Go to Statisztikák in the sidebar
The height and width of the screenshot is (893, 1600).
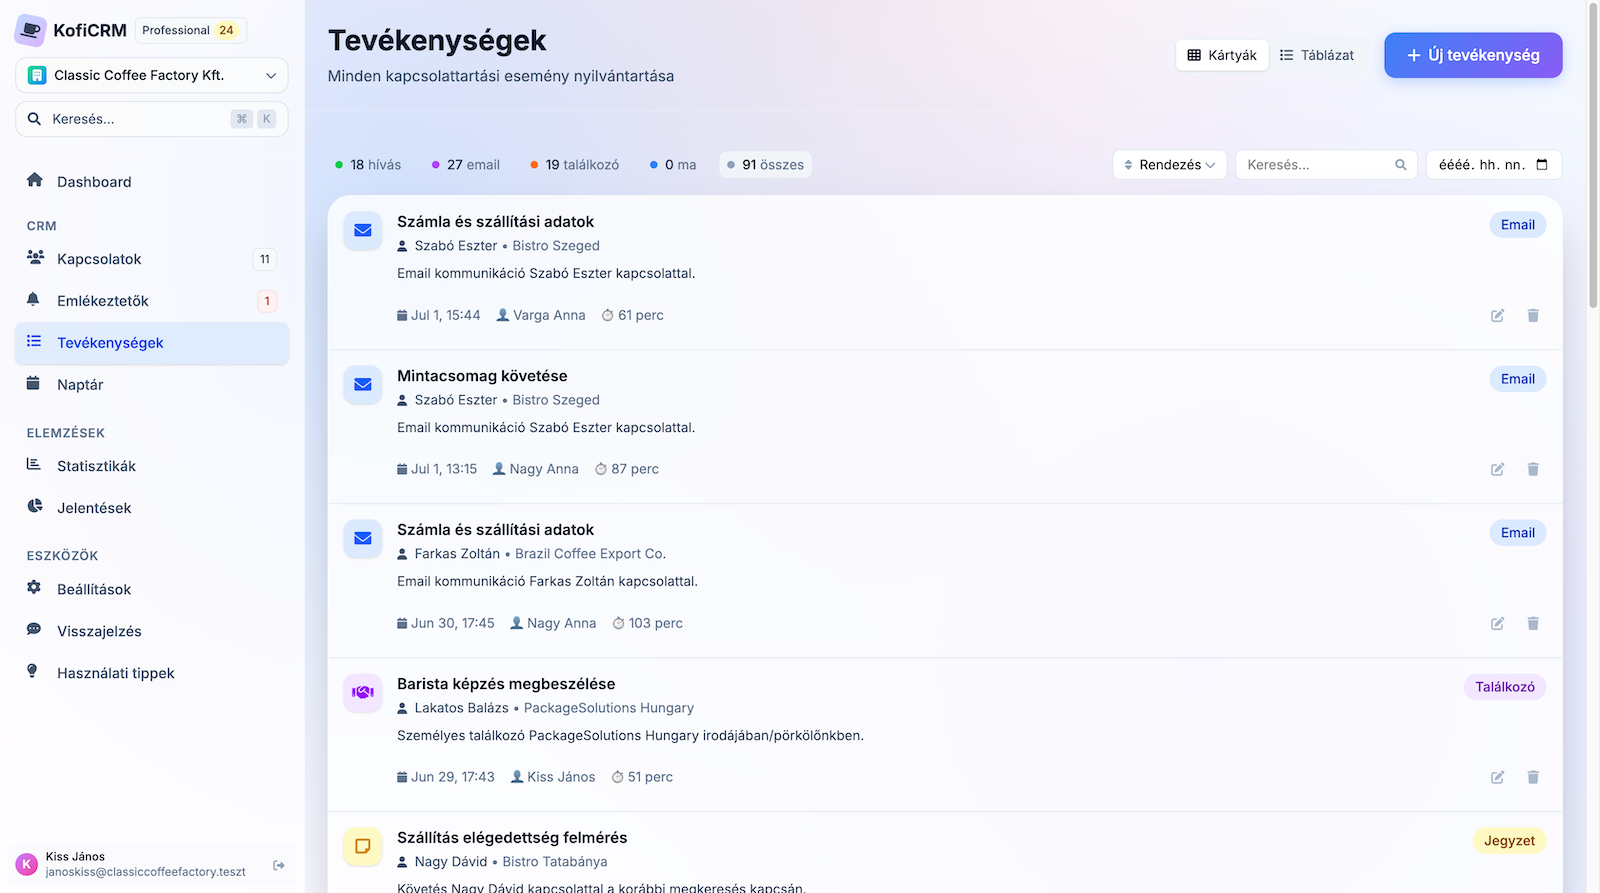point(152,466)
